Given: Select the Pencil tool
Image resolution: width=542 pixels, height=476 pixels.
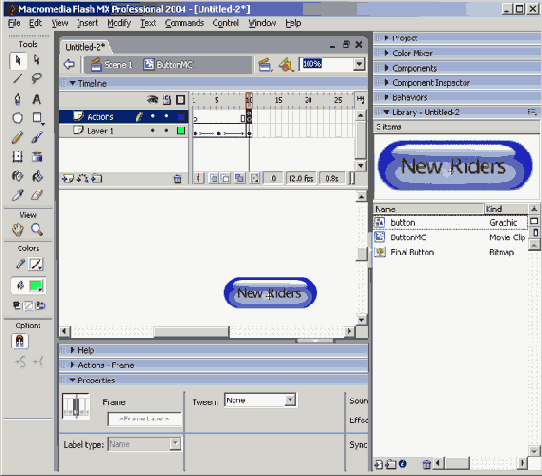Looking at the screenshot, I should click(17, 137).
